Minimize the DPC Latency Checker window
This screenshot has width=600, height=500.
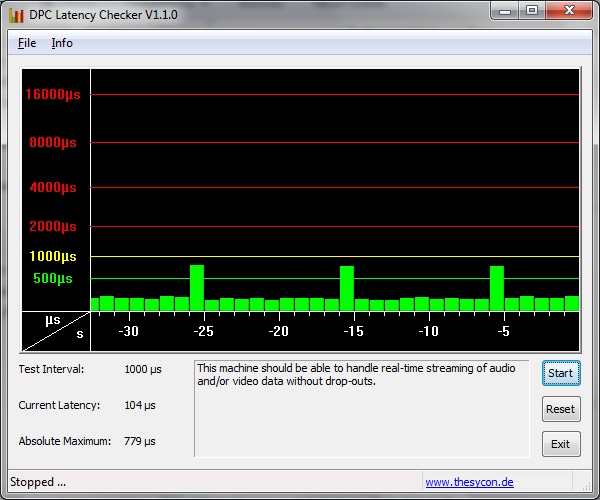(505, 11)
